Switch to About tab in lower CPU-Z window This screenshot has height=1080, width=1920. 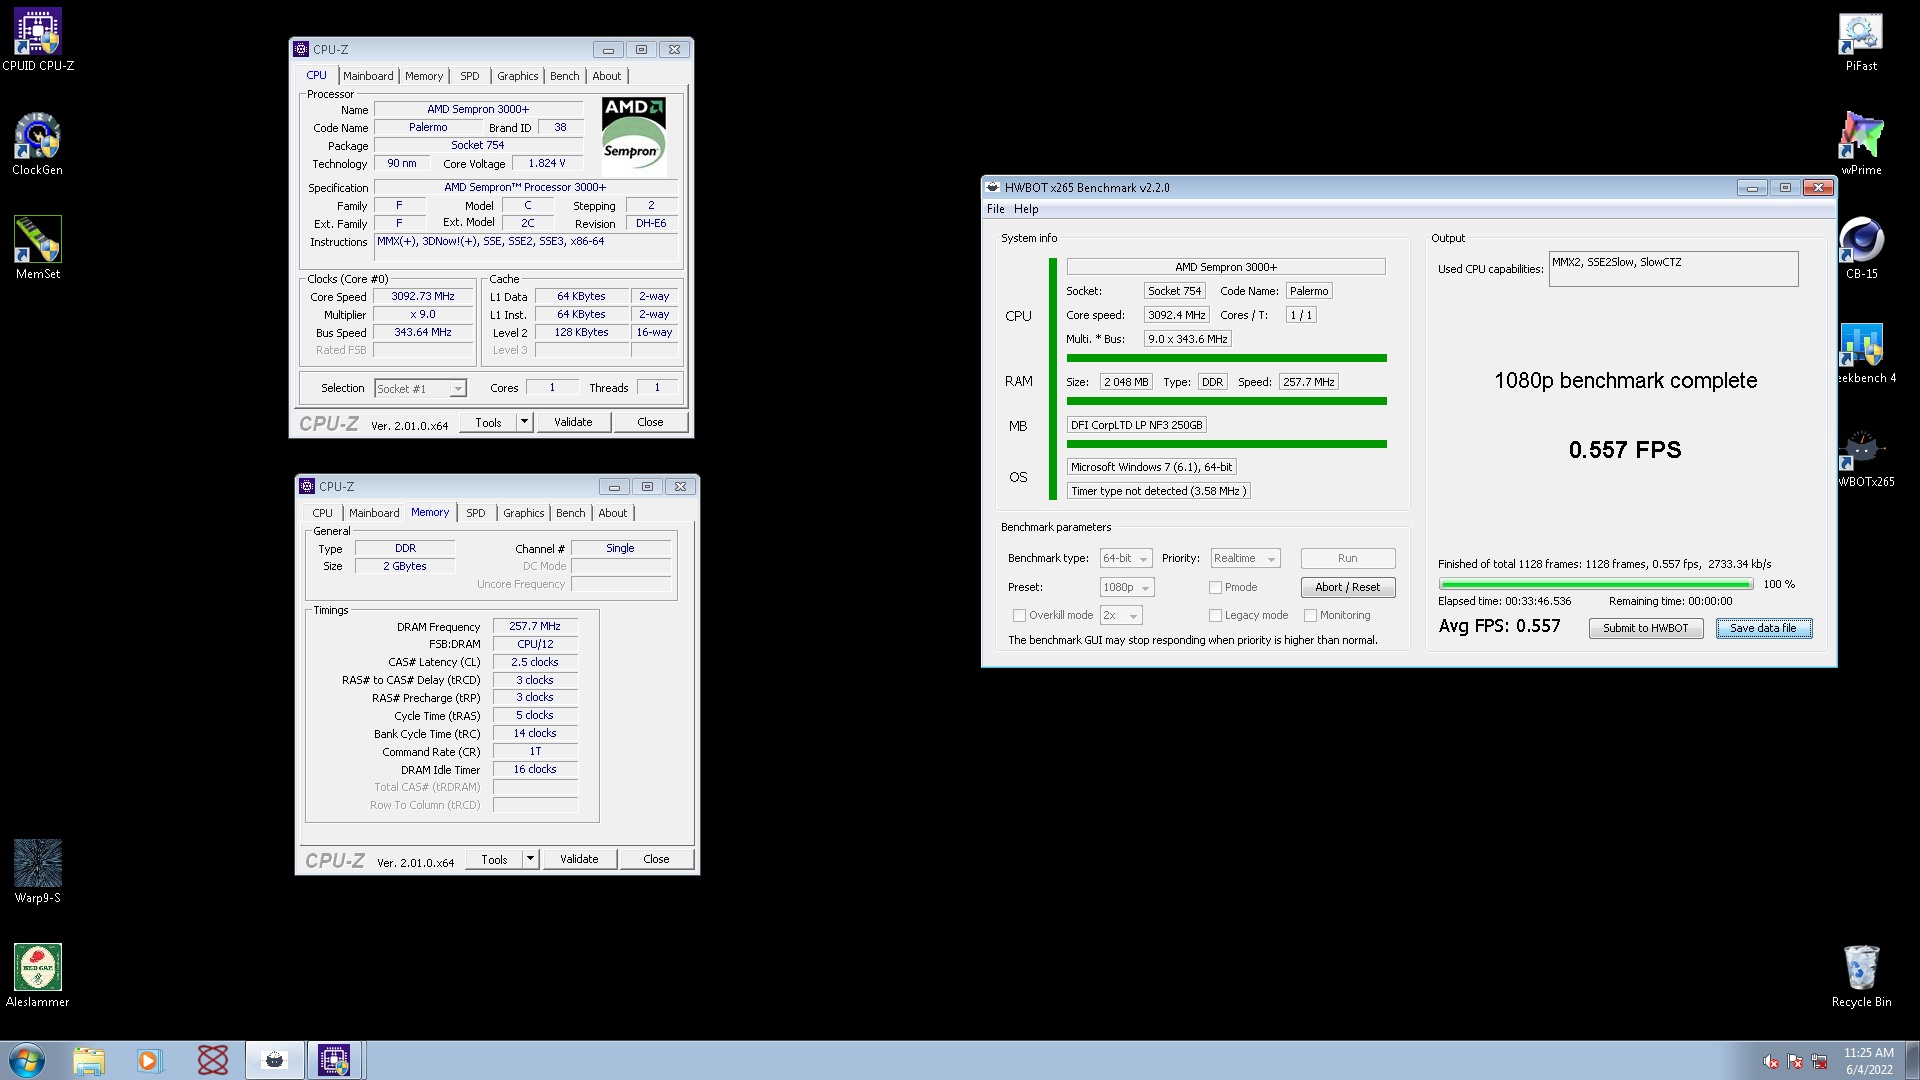tap(613, 513)
